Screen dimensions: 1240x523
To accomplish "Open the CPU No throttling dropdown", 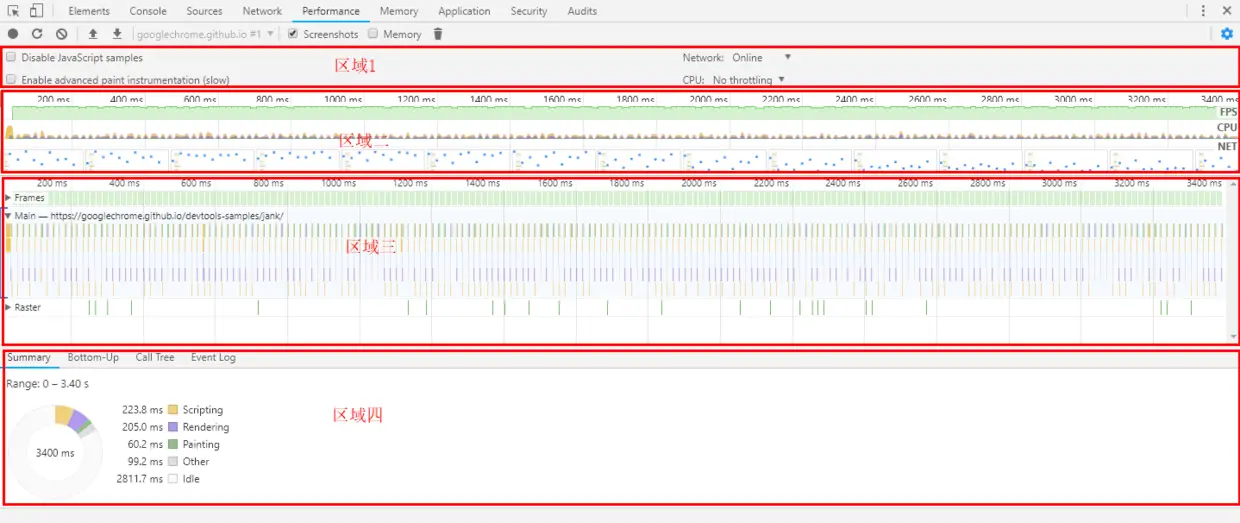I will click(x=748, y=80).
